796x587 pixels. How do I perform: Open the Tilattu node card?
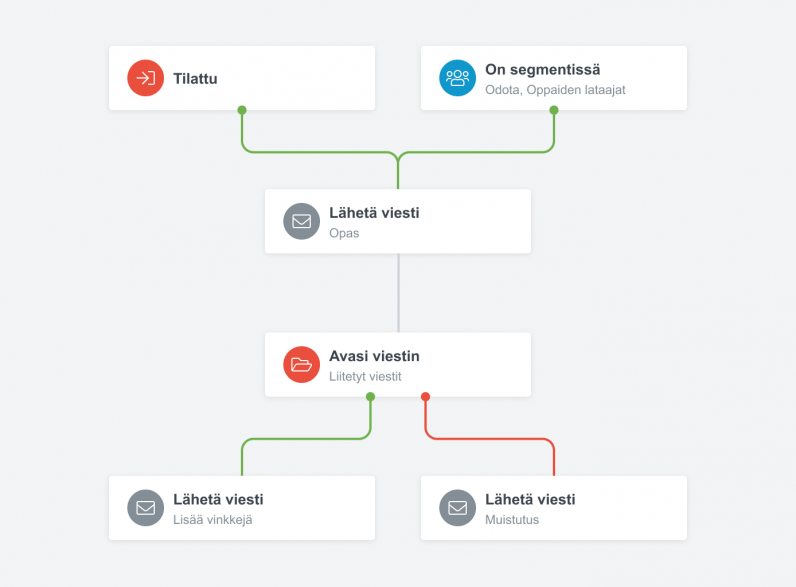coord(242,78)
